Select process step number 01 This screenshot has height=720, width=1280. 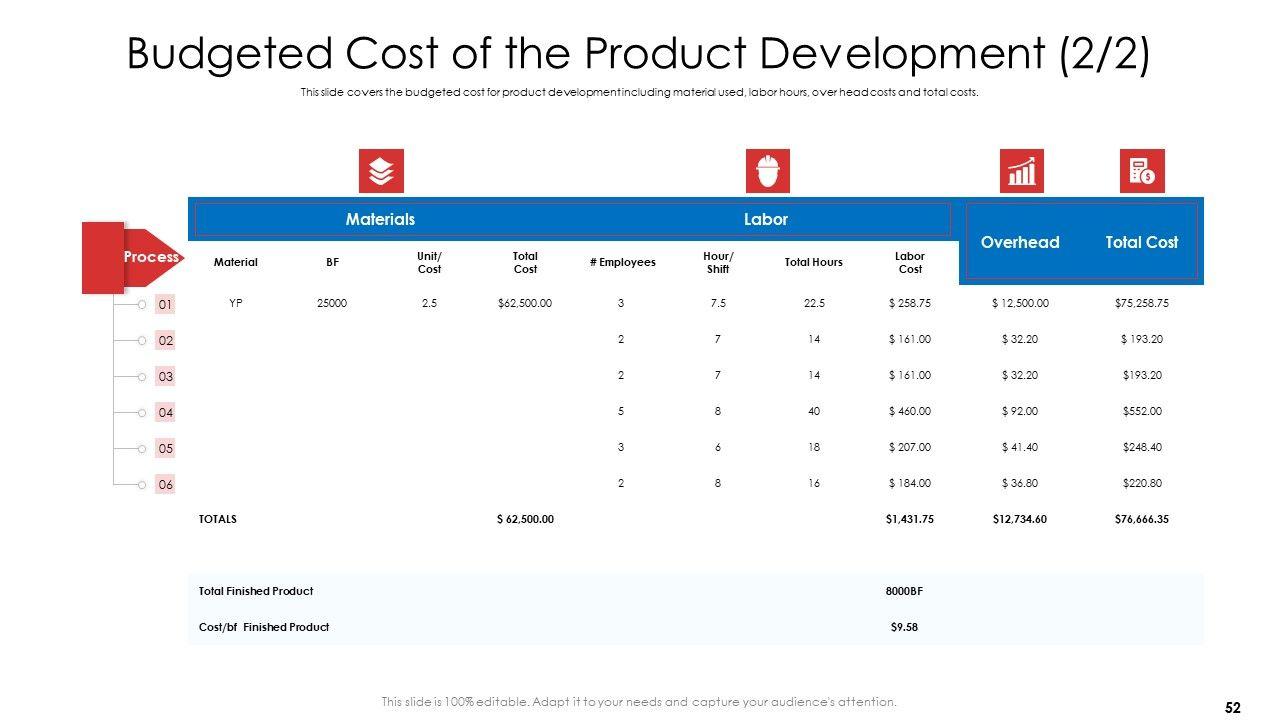point(165,304)
